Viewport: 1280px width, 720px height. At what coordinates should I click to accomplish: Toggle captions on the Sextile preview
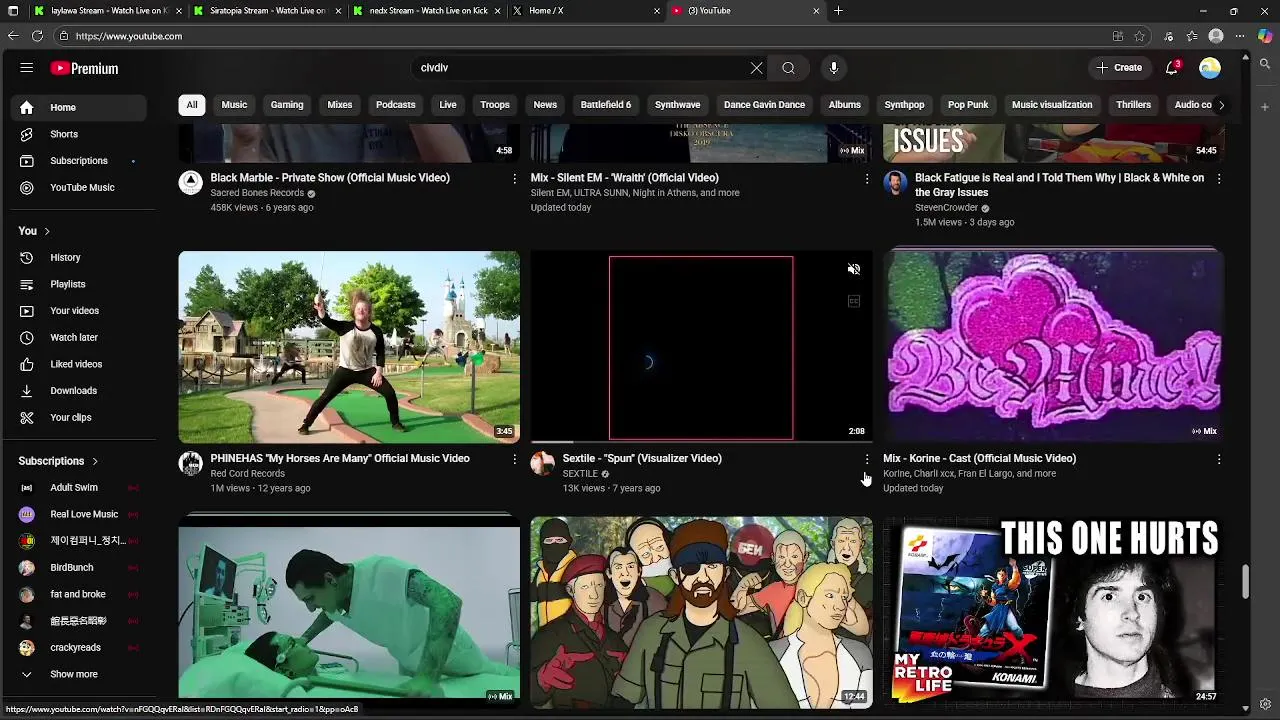[x=854, y=301]
